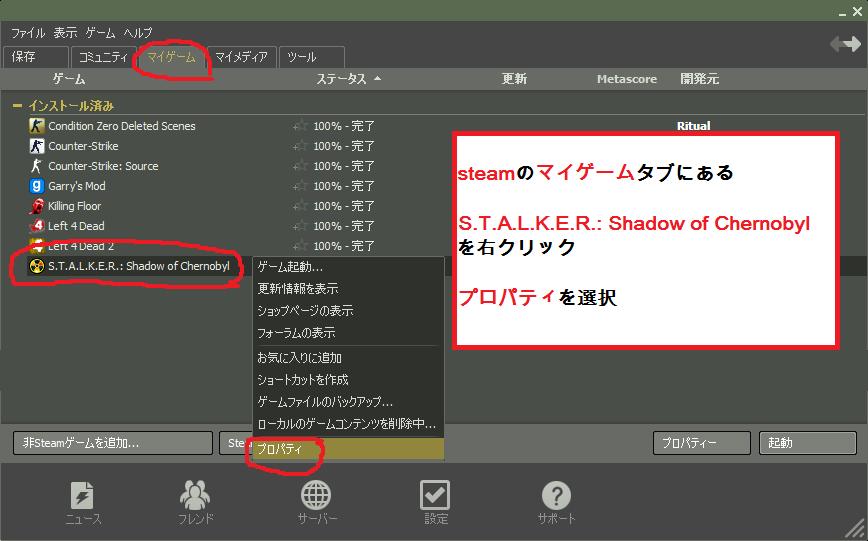Open the ヘルプ menu

point(137,33)
